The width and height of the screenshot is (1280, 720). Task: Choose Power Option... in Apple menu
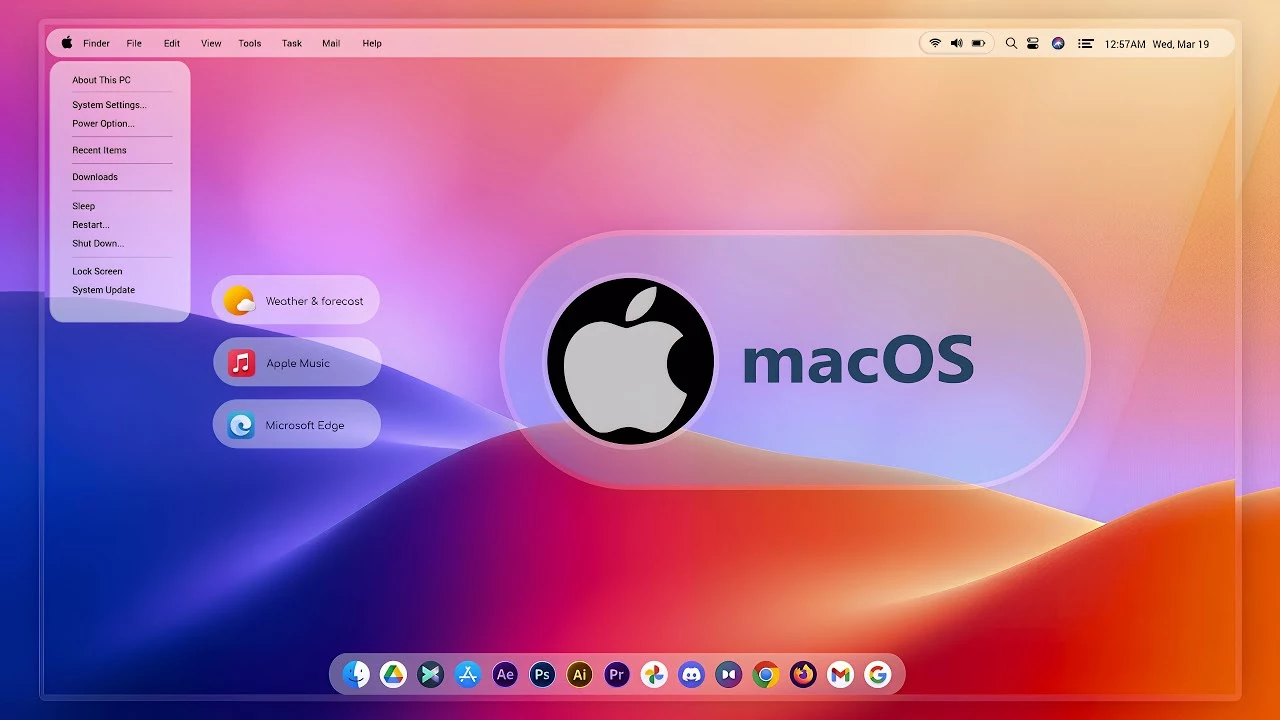pos(103,124)
